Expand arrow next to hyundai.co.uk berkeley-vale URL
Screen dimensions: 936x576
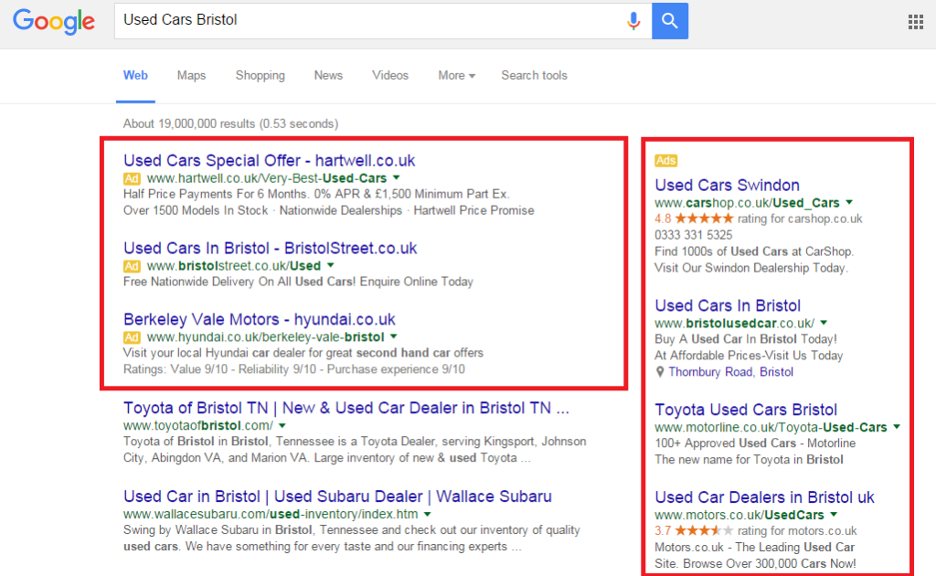pos(393,336)
